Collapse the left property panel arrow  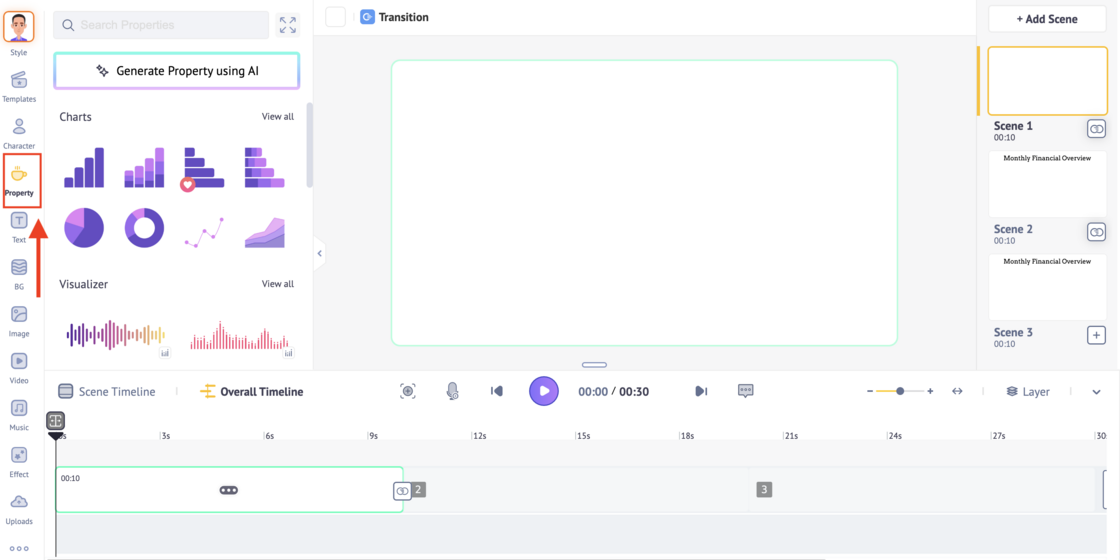[320, 254]
